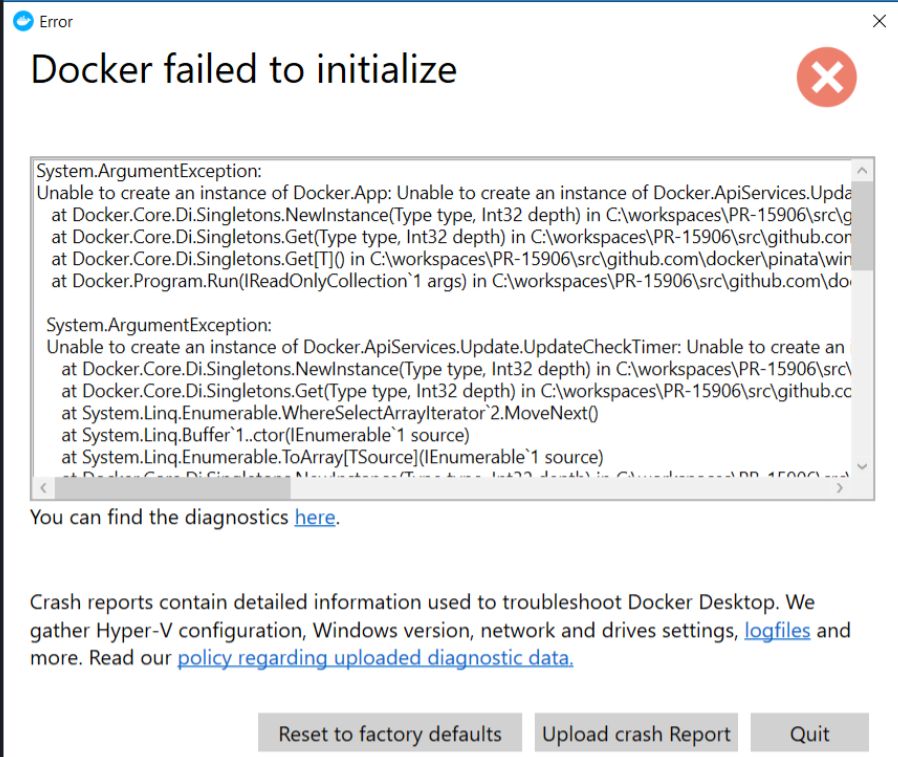Click the horizontal scroll left arrow
The height and width of the screenshot is (757, 898).
click(x=44, y=488)
